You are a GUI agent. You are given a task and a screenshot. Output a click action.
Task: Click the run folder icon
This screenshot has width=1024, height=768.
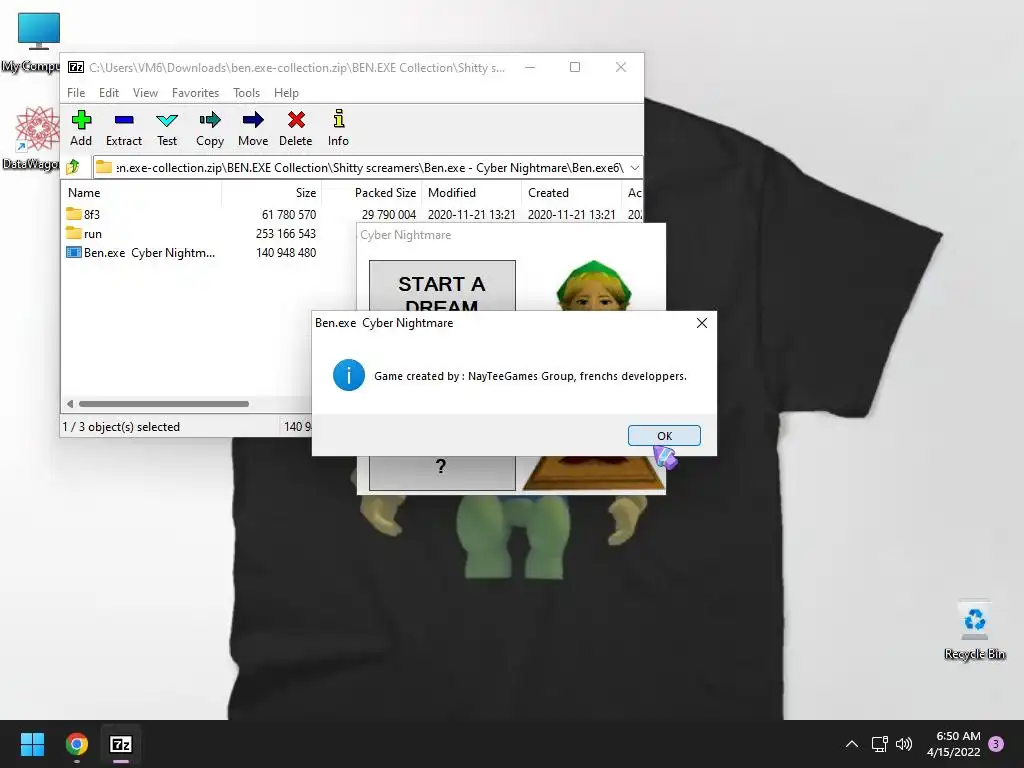(x=74, y=233)
